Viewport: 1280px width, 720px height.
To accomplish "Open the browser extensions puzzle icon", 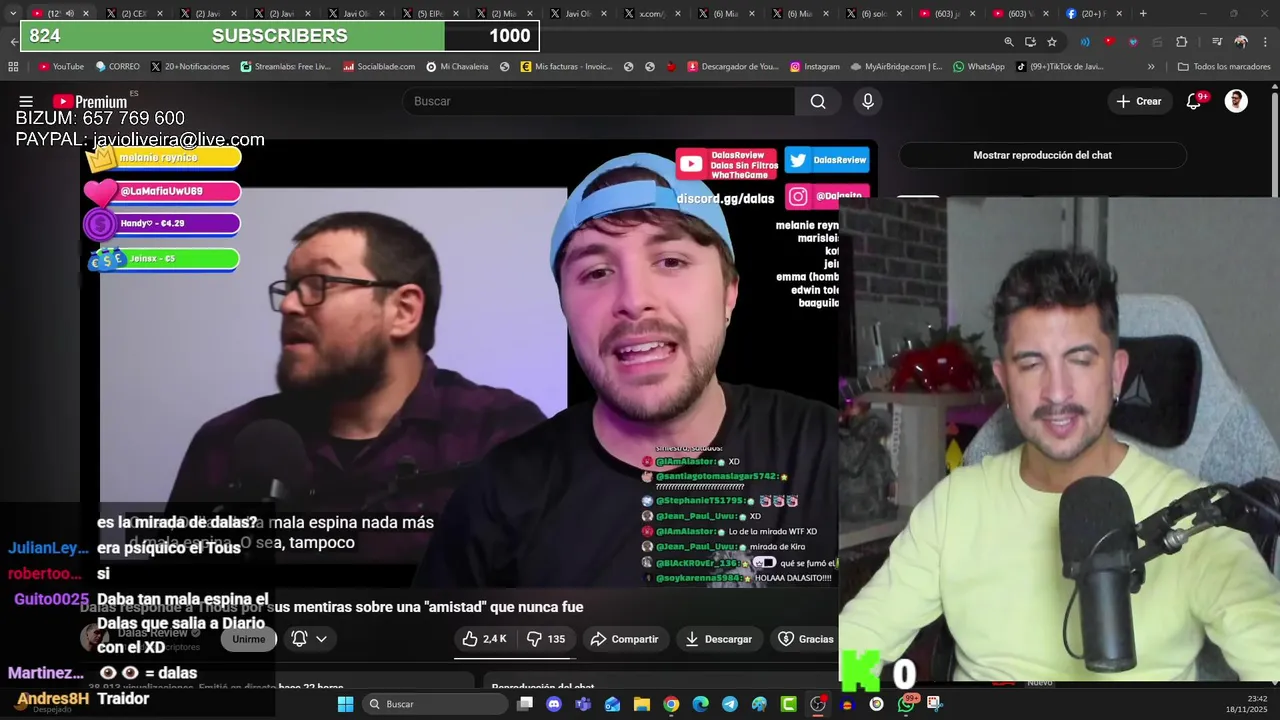I will tap(1181, 41).
